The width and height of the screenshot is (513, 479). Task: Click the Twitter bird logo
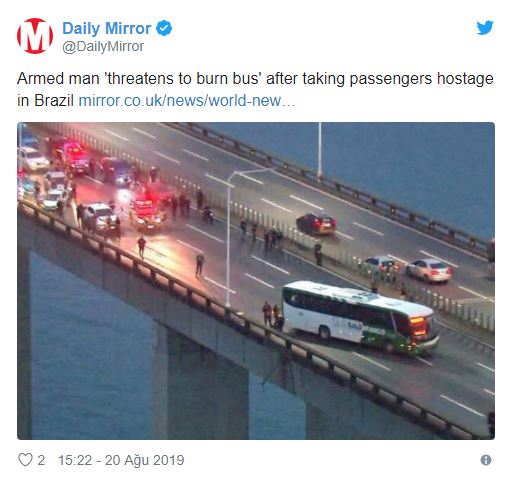[x=485, y=28]
